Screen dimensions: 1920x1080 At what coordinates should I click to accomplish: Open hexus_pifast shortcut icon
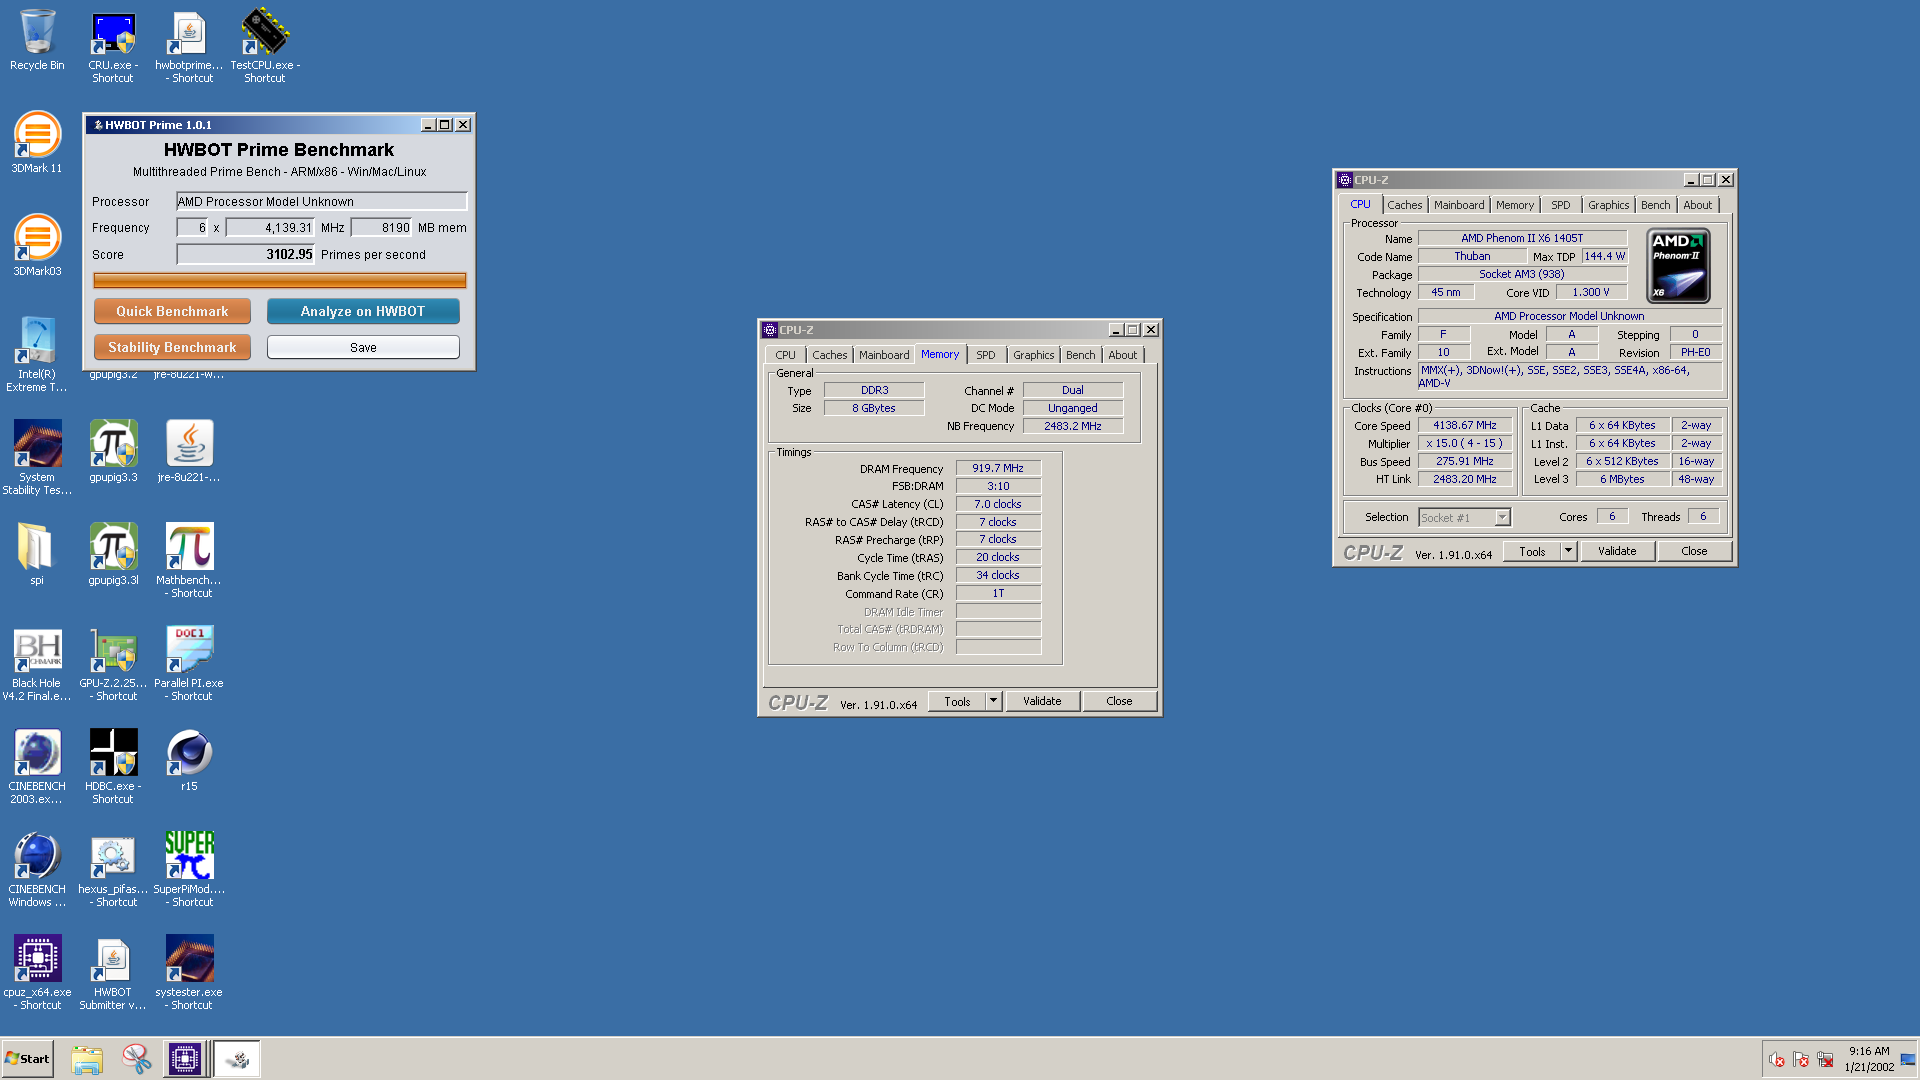(113, 869)
